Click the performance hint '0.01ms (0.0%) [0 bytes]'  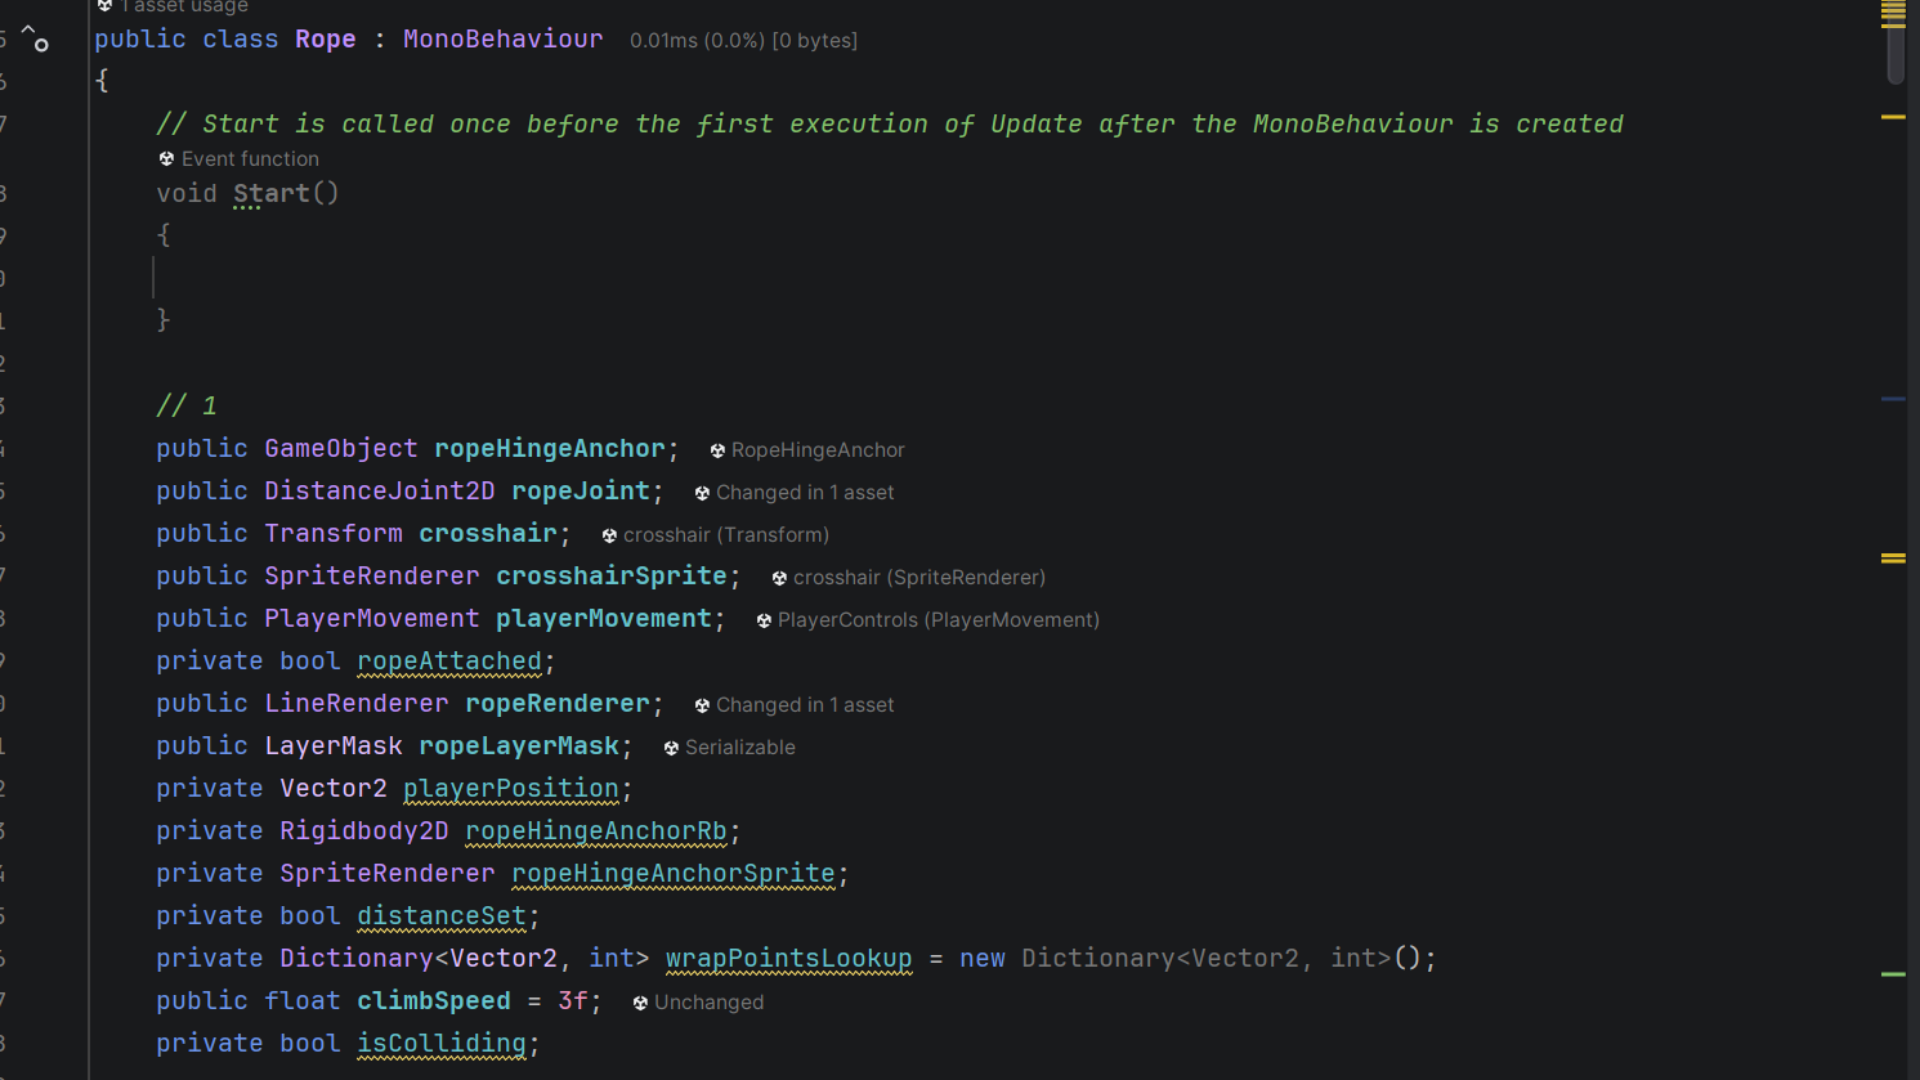743,41
